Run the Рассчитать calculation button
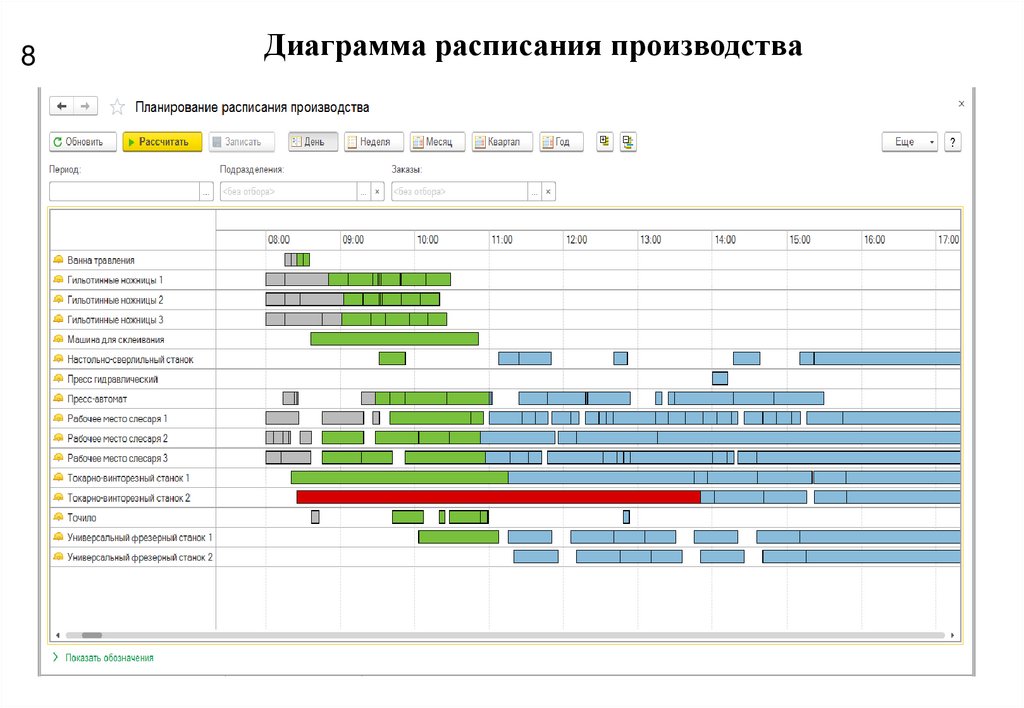Screen dimensions: 1024x708 (x=162, y=142)
